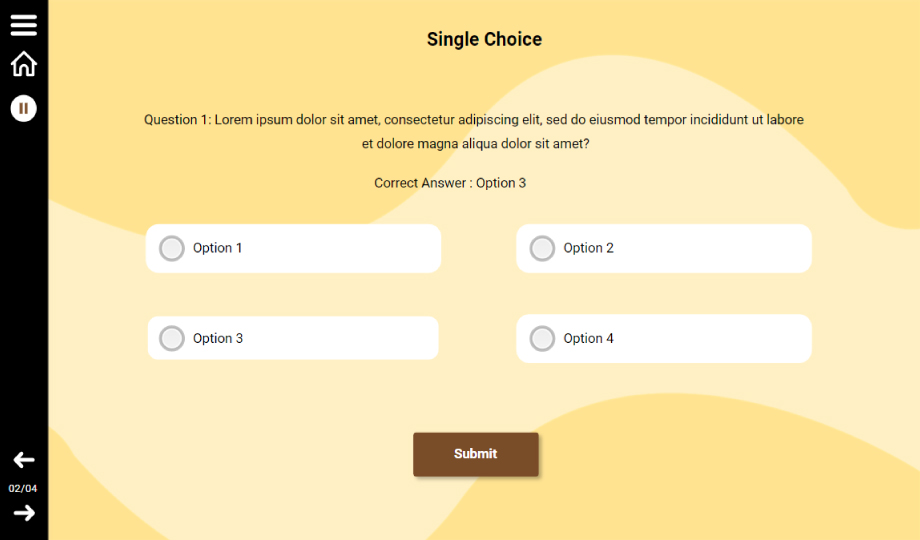Click the 02/04 page counter

(24, 489)
